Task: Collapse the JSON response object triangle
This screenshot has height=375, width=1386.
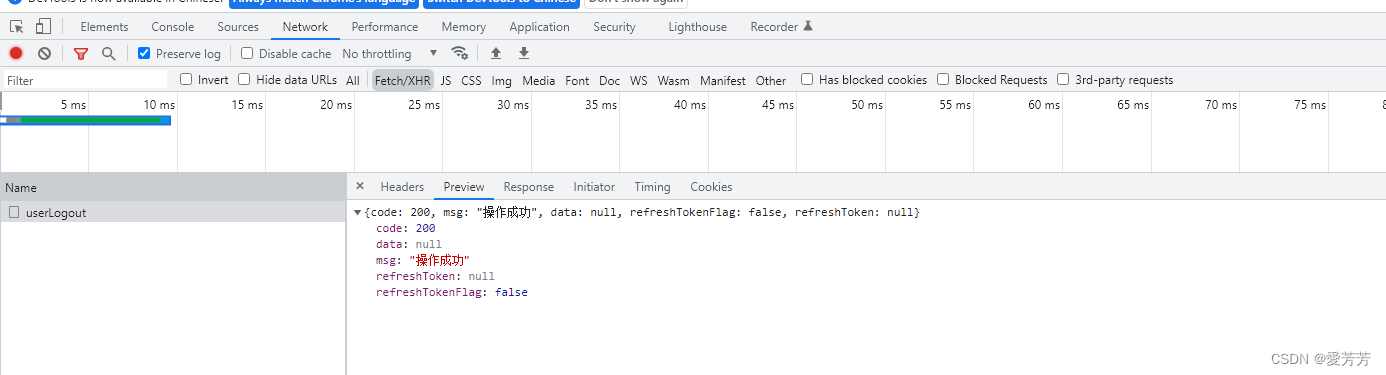Action: coord(358,213)
